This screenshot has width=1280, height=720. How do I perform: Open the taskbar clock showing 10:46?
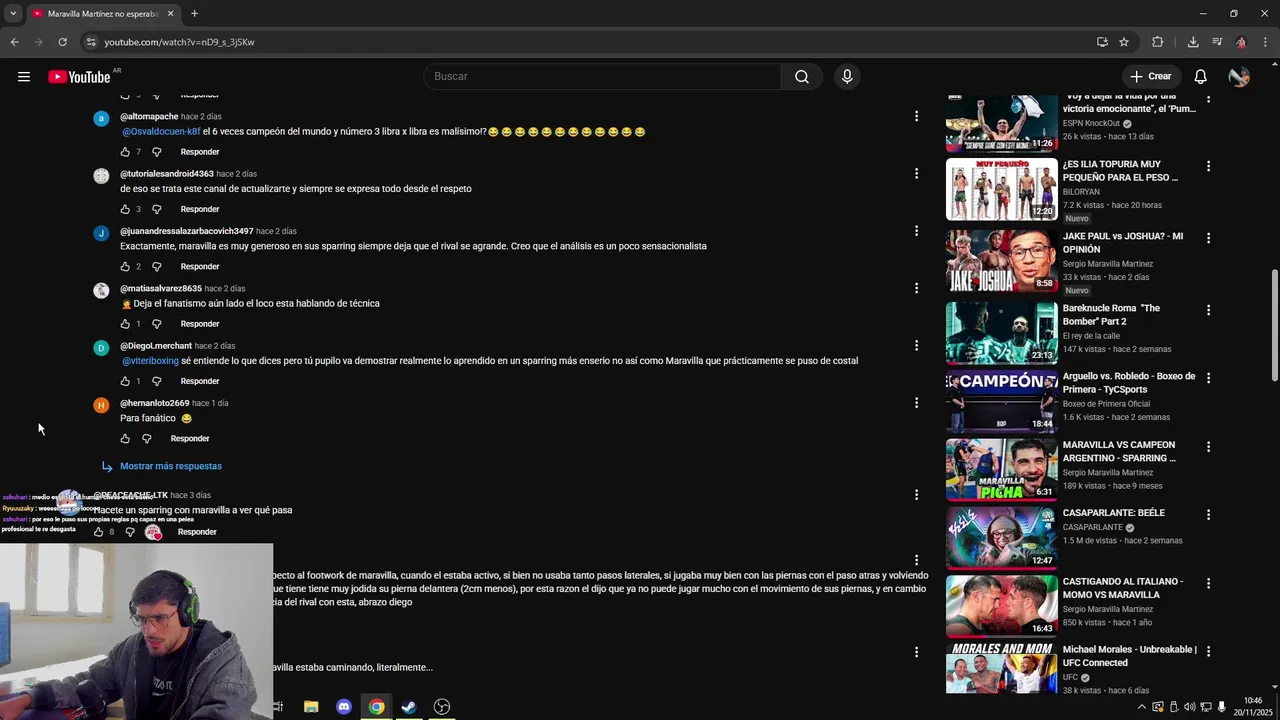1252,707
